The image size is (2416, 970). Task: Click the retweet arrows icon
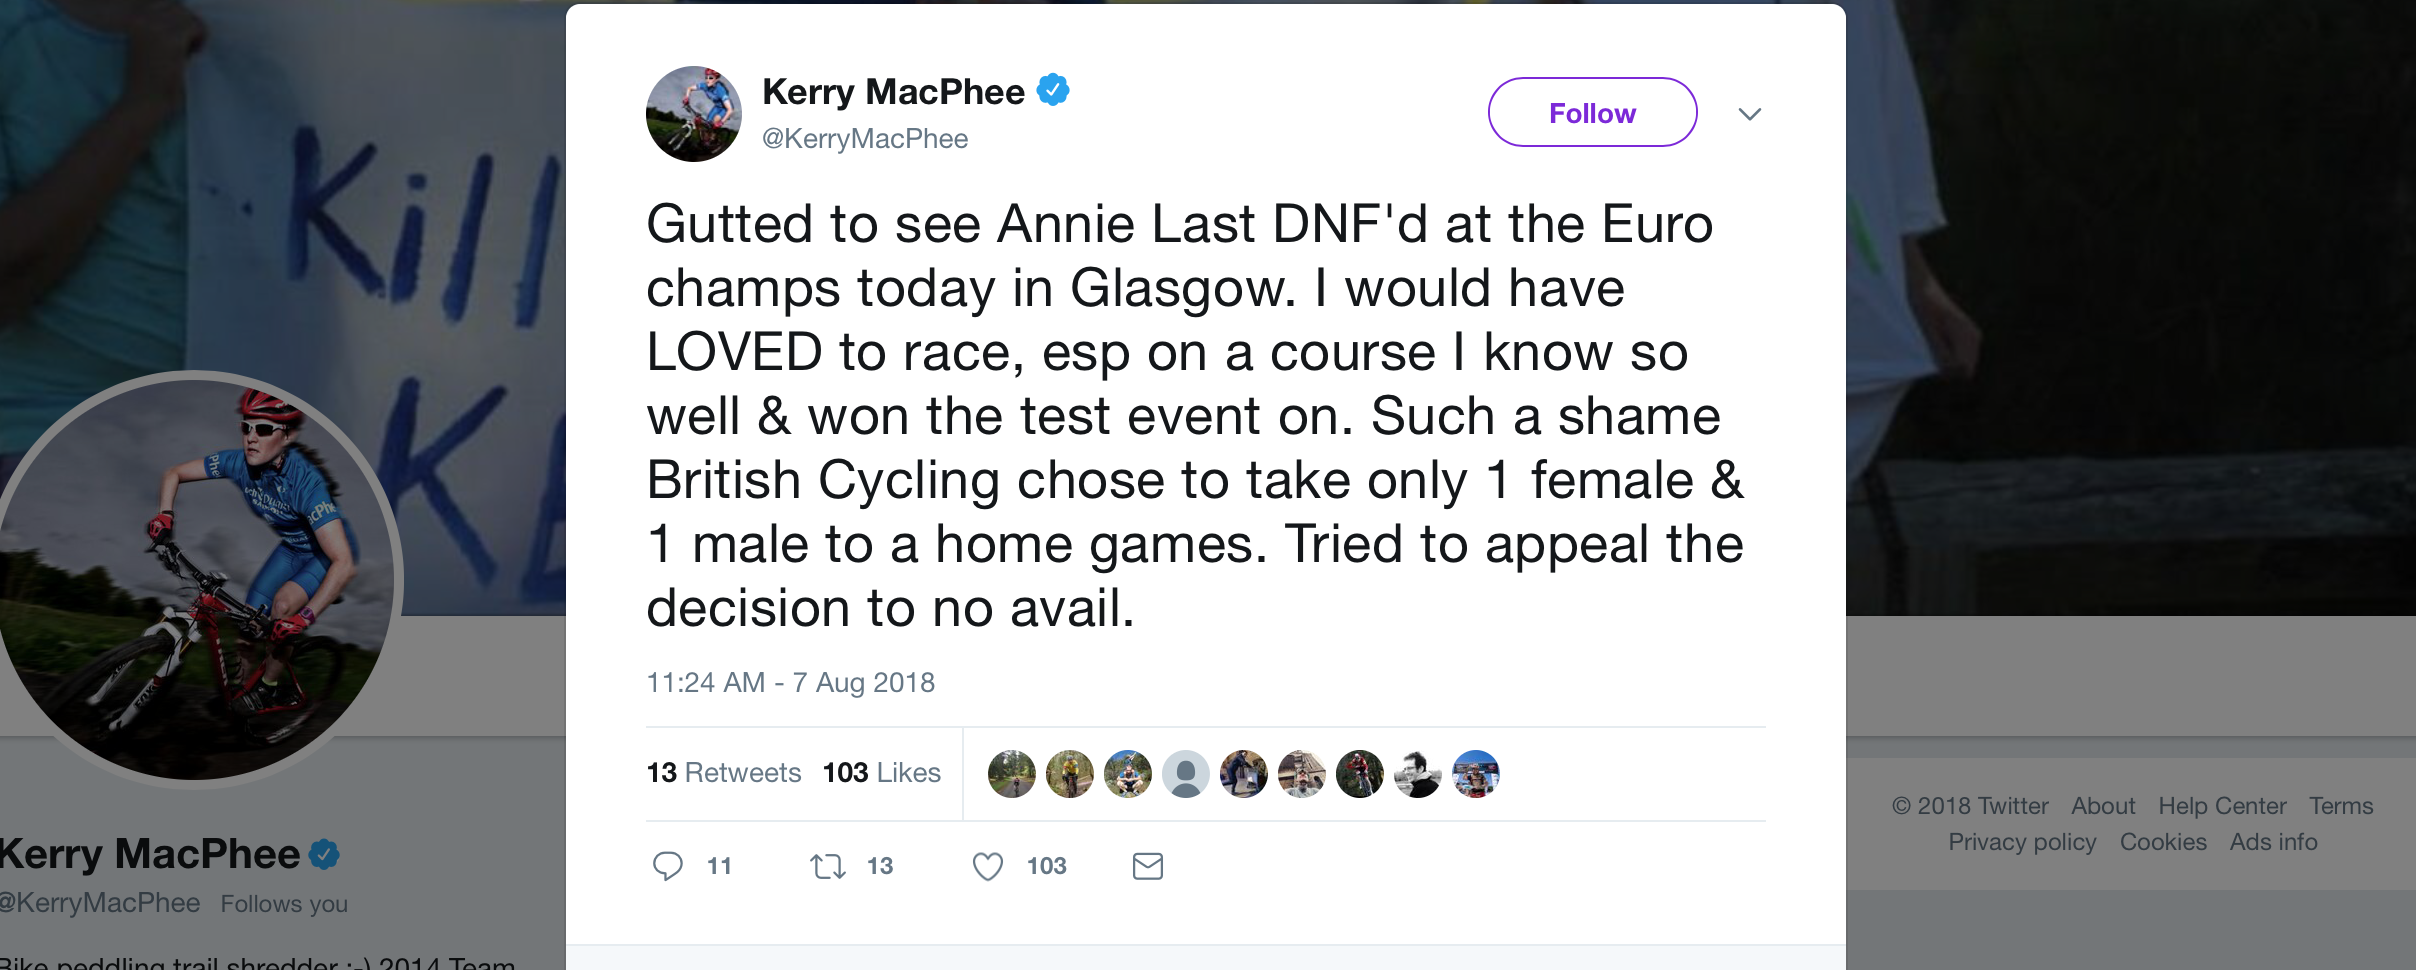click(828, 866)
